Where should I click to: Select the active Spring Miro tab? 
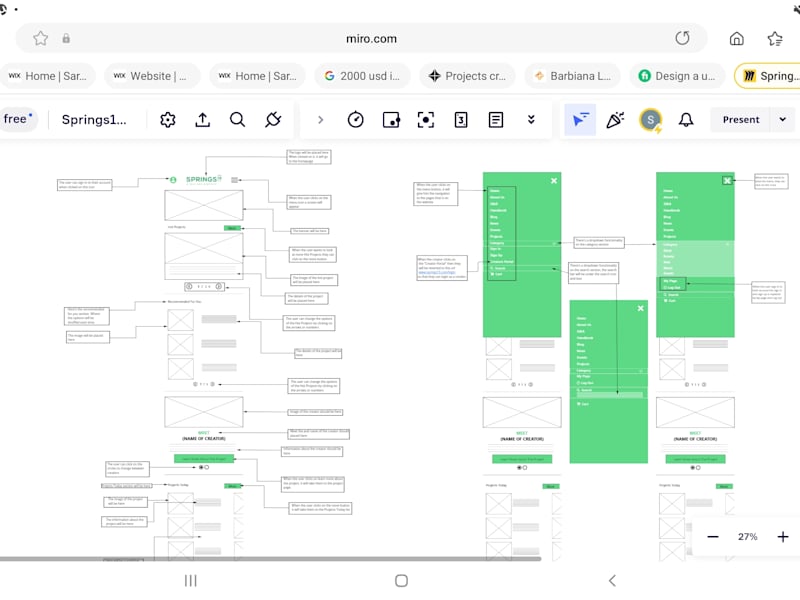[x=767, y=76]
